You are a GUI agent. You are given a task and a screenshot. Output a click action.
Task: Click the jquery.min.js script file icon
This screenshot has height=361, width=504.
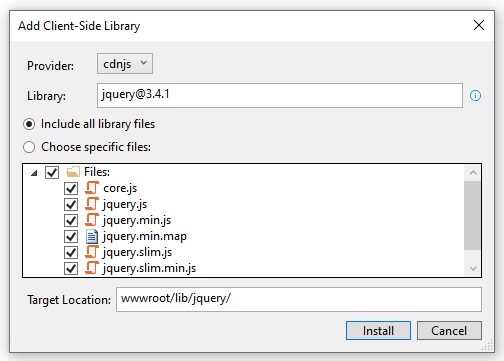(x=92, y=220)
